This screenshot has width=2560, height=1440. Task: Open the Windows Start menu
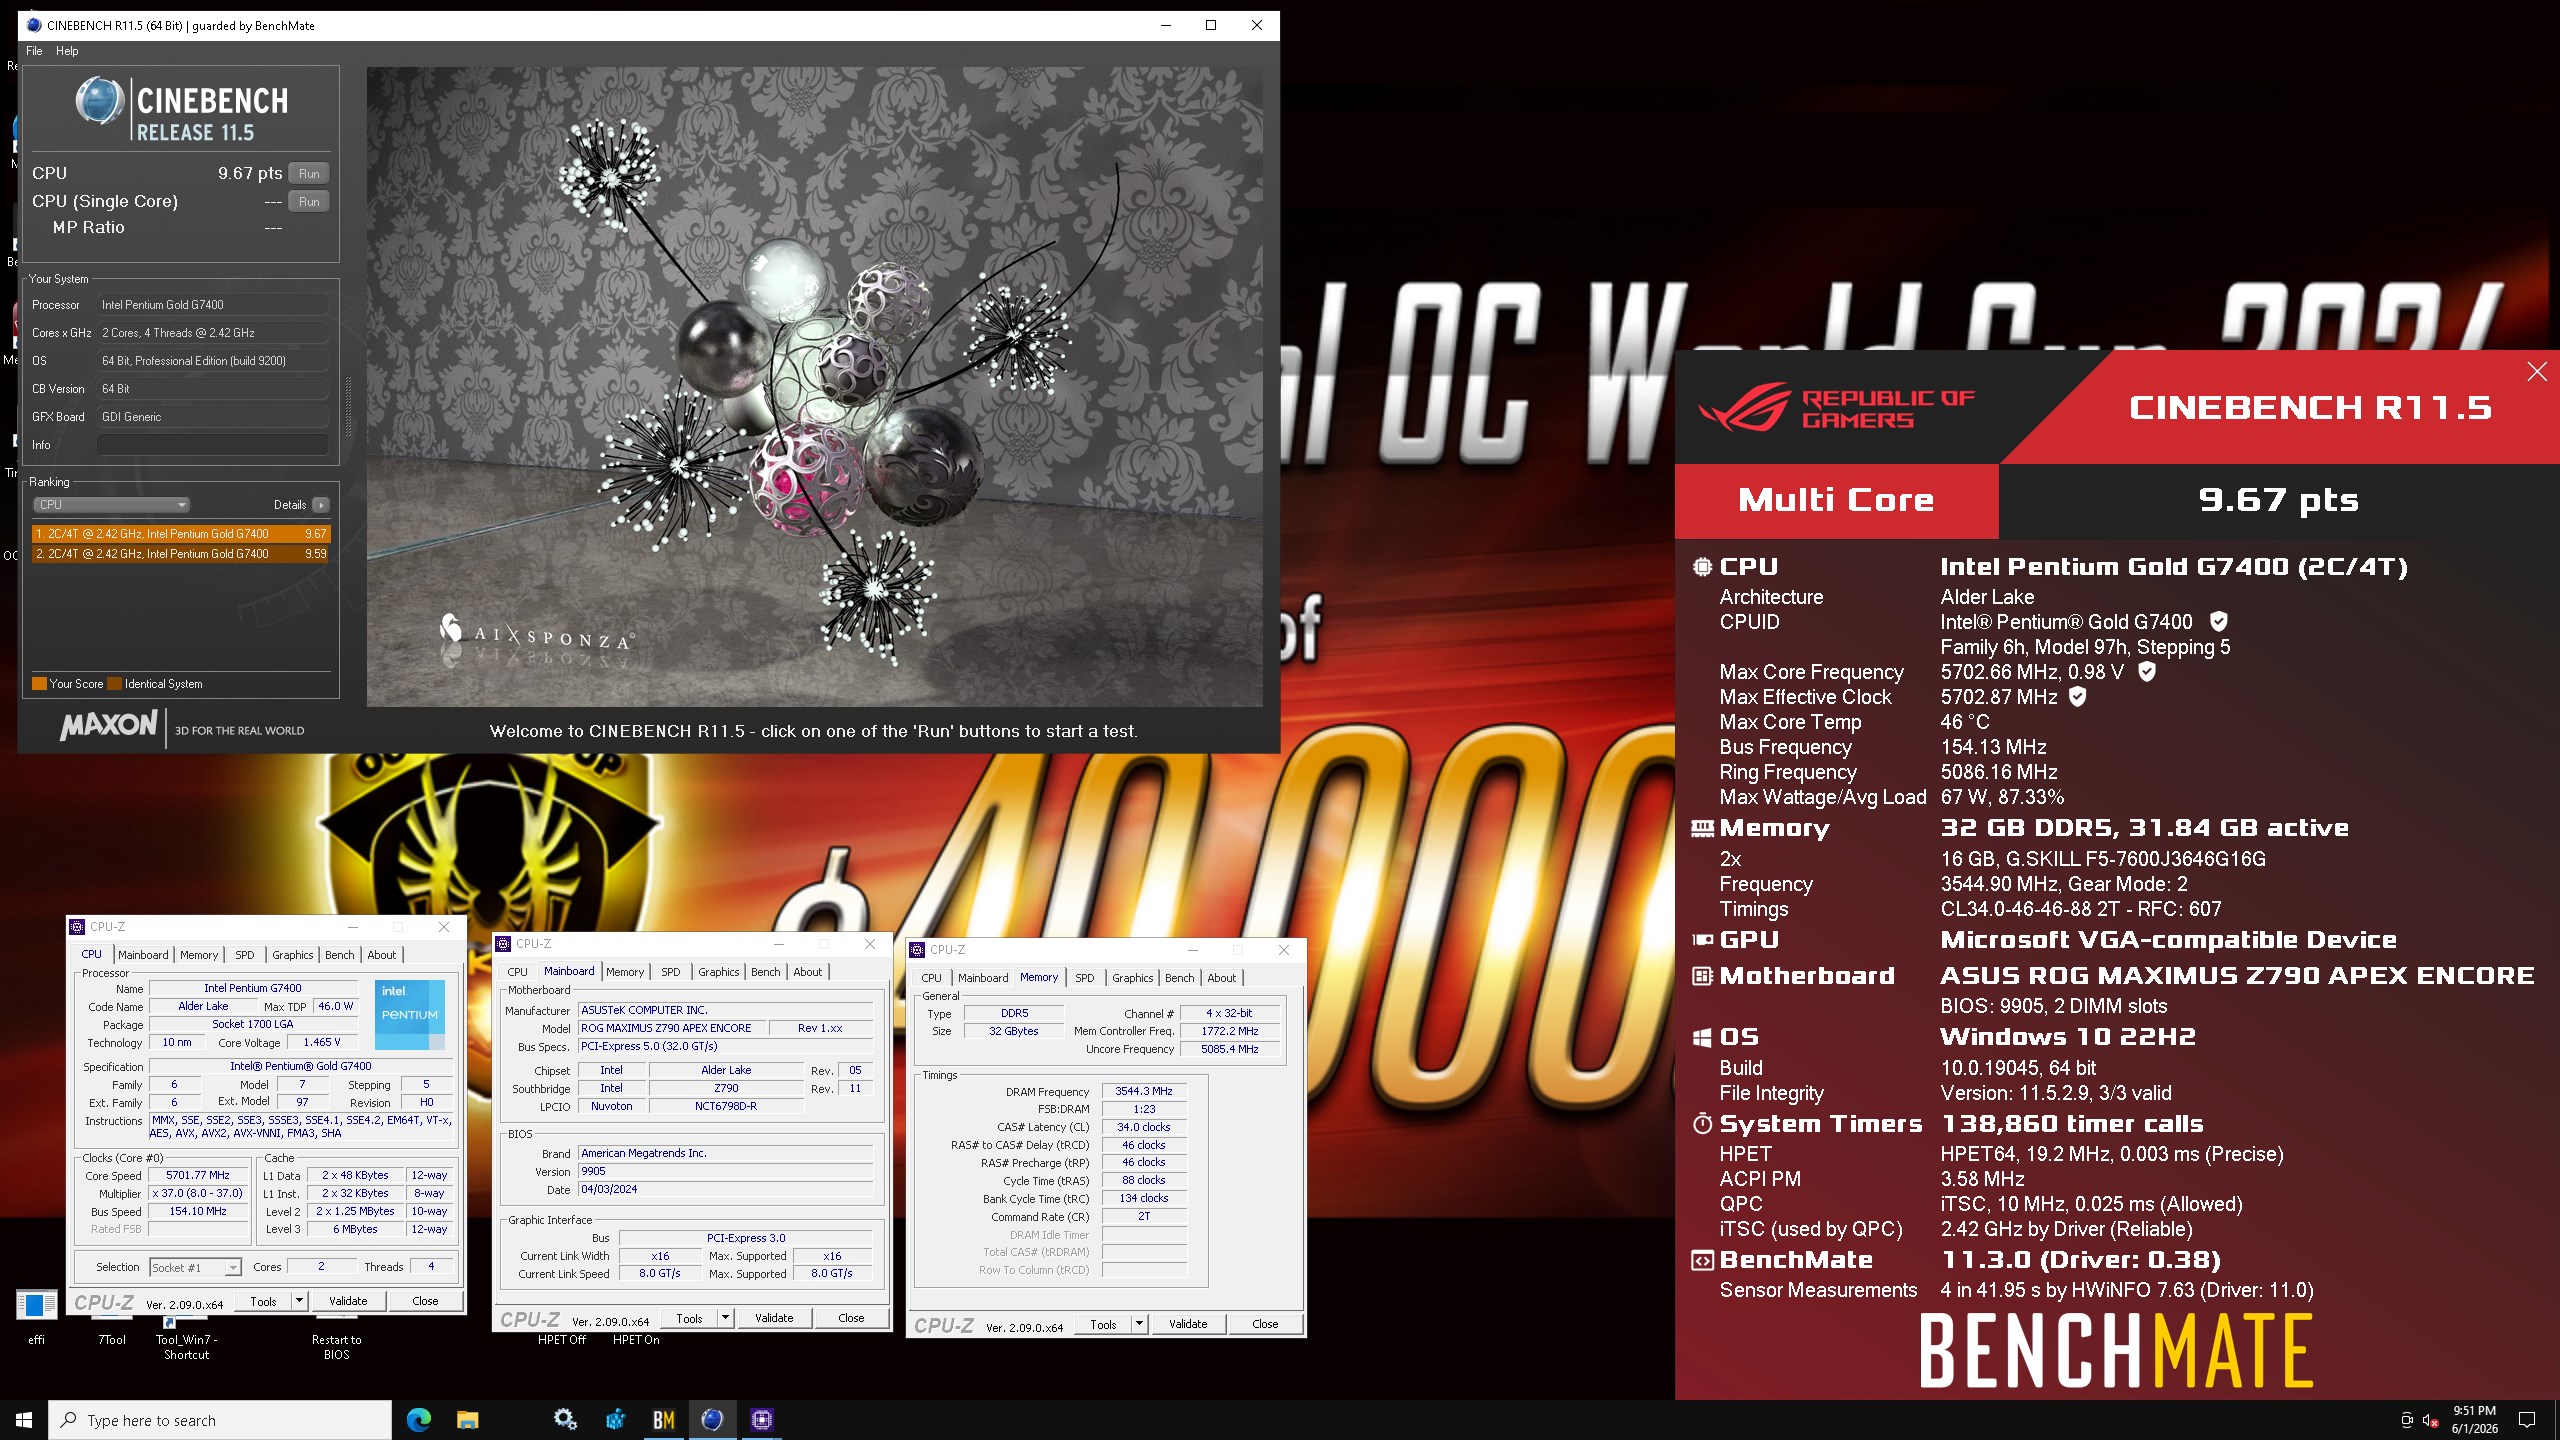24,1419
